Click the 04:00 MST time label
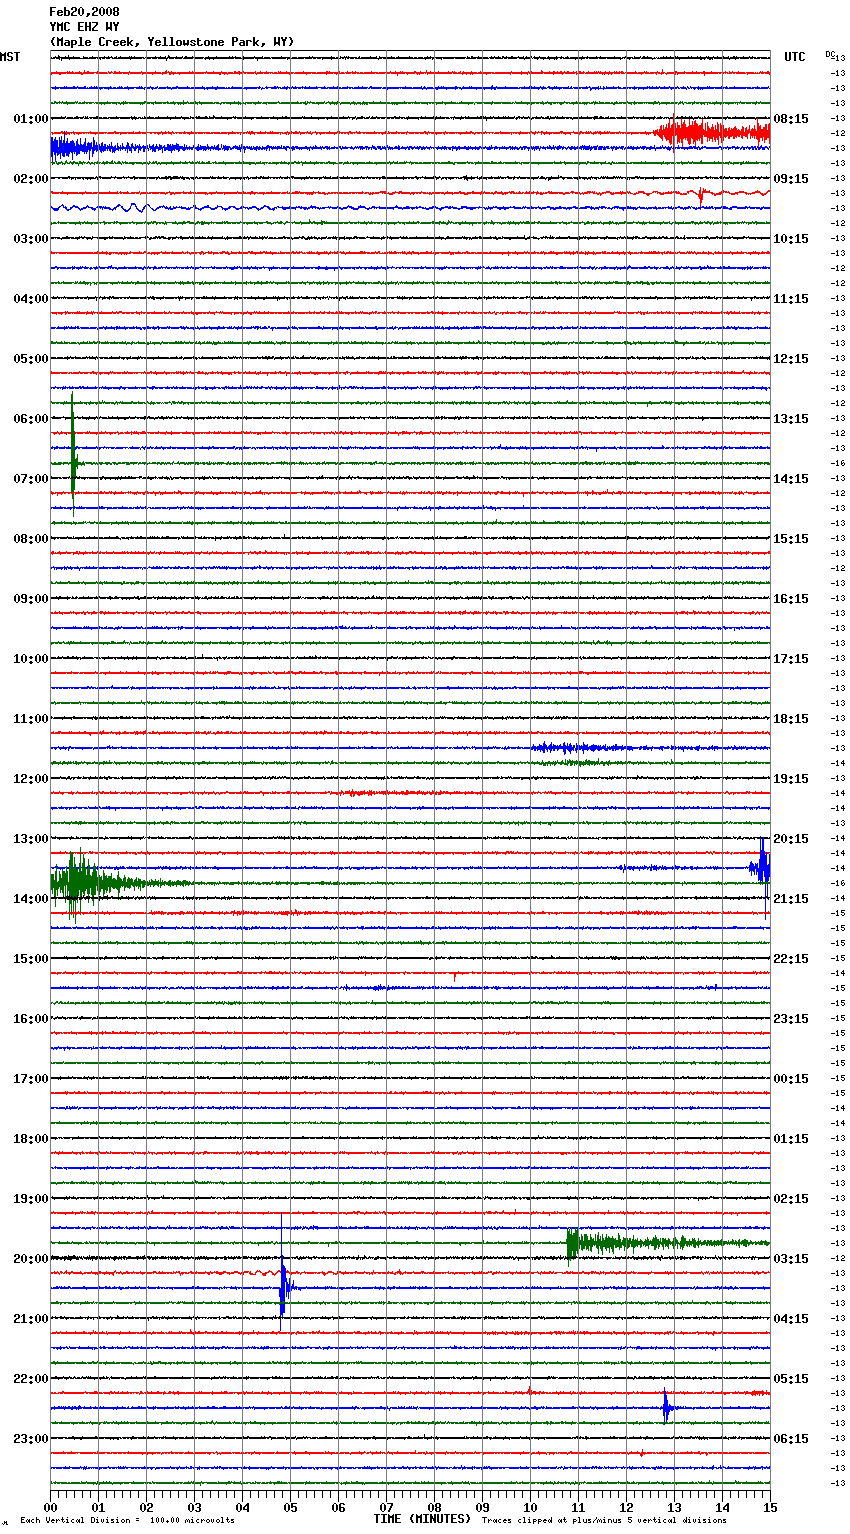This screenshot has width=850, height=1534. coord(31,299)
